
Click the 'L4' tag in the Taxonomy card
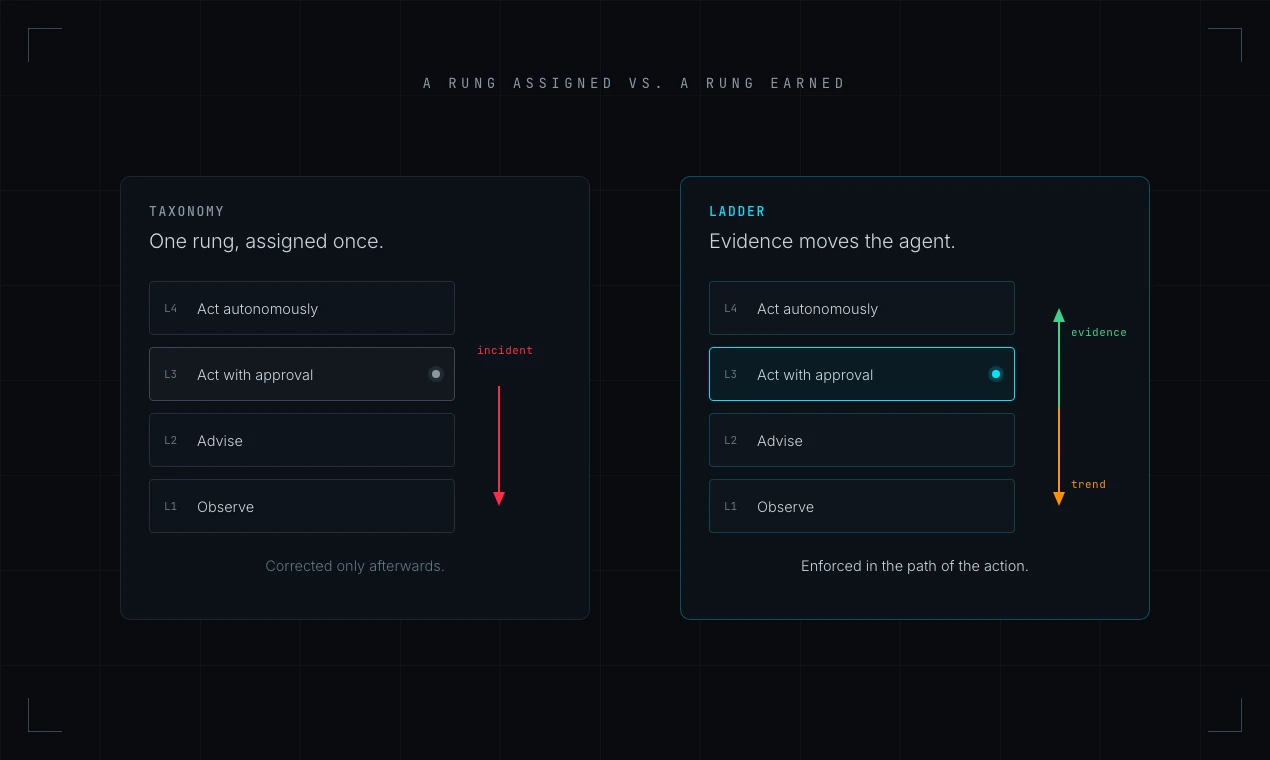pyautogui.click(x=171, y=309)
